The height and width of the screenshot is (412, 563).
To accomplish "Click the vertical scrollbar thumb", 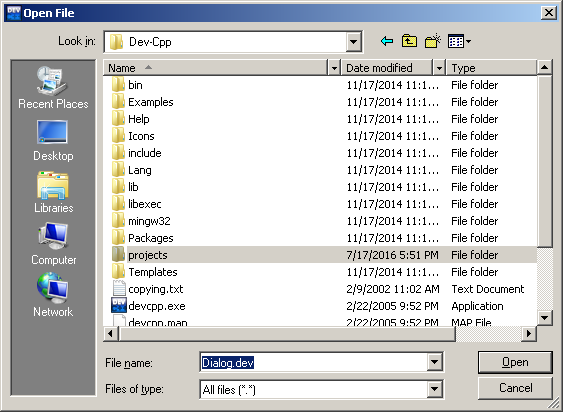I will 545,161.
